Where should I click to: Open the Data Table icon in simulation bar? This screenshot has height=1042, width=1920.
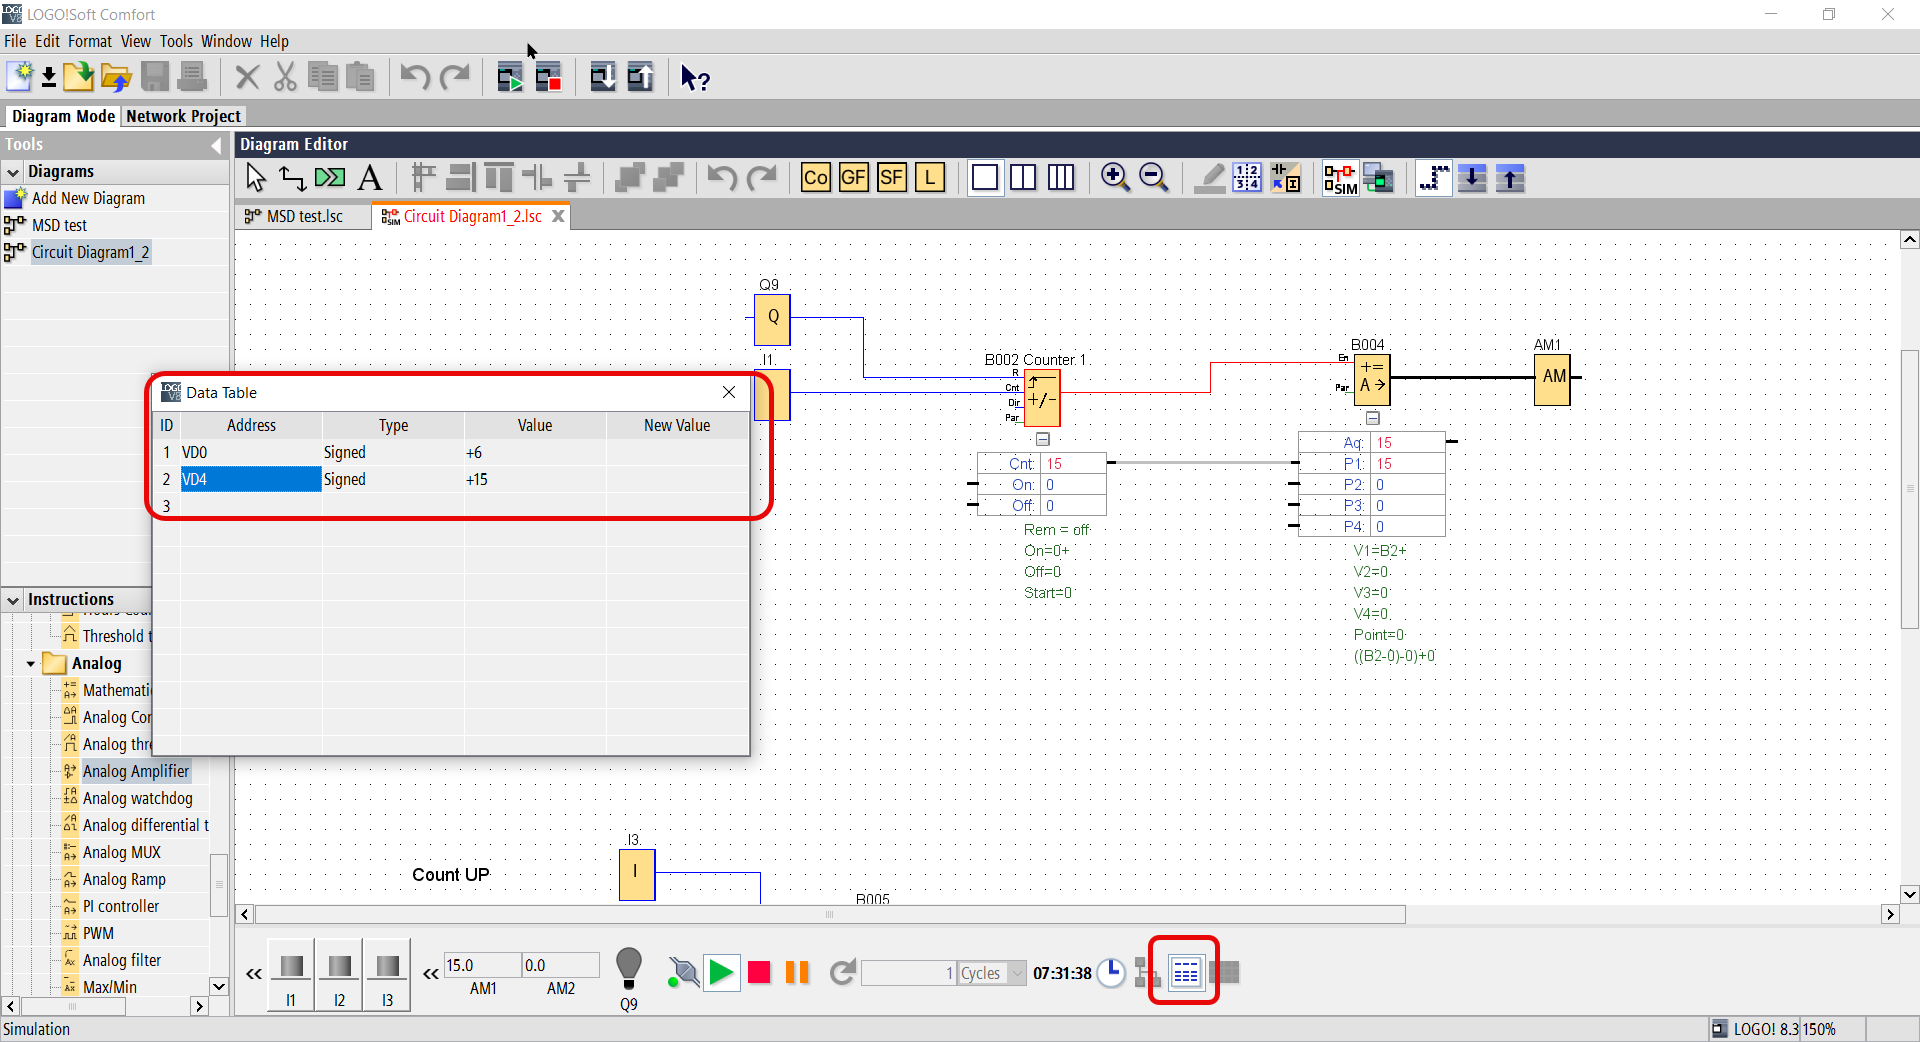(1185, 972)
